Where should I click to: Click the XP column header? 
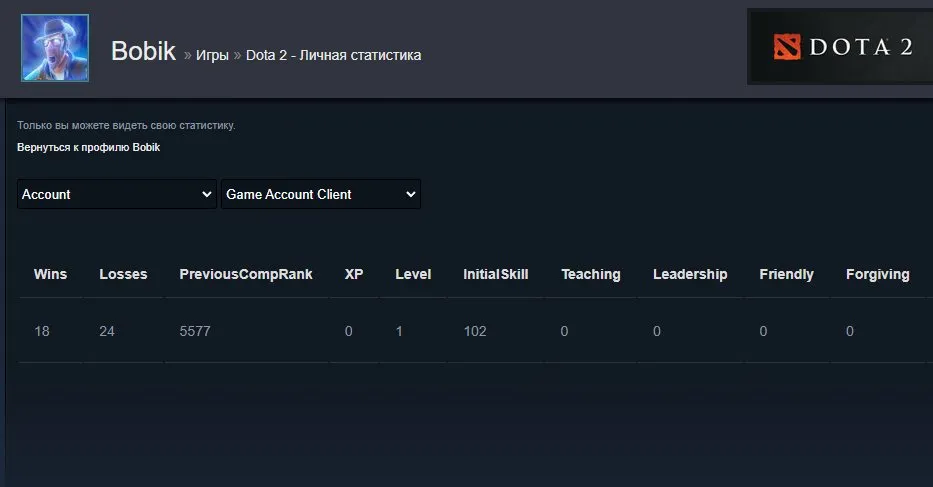354,274
